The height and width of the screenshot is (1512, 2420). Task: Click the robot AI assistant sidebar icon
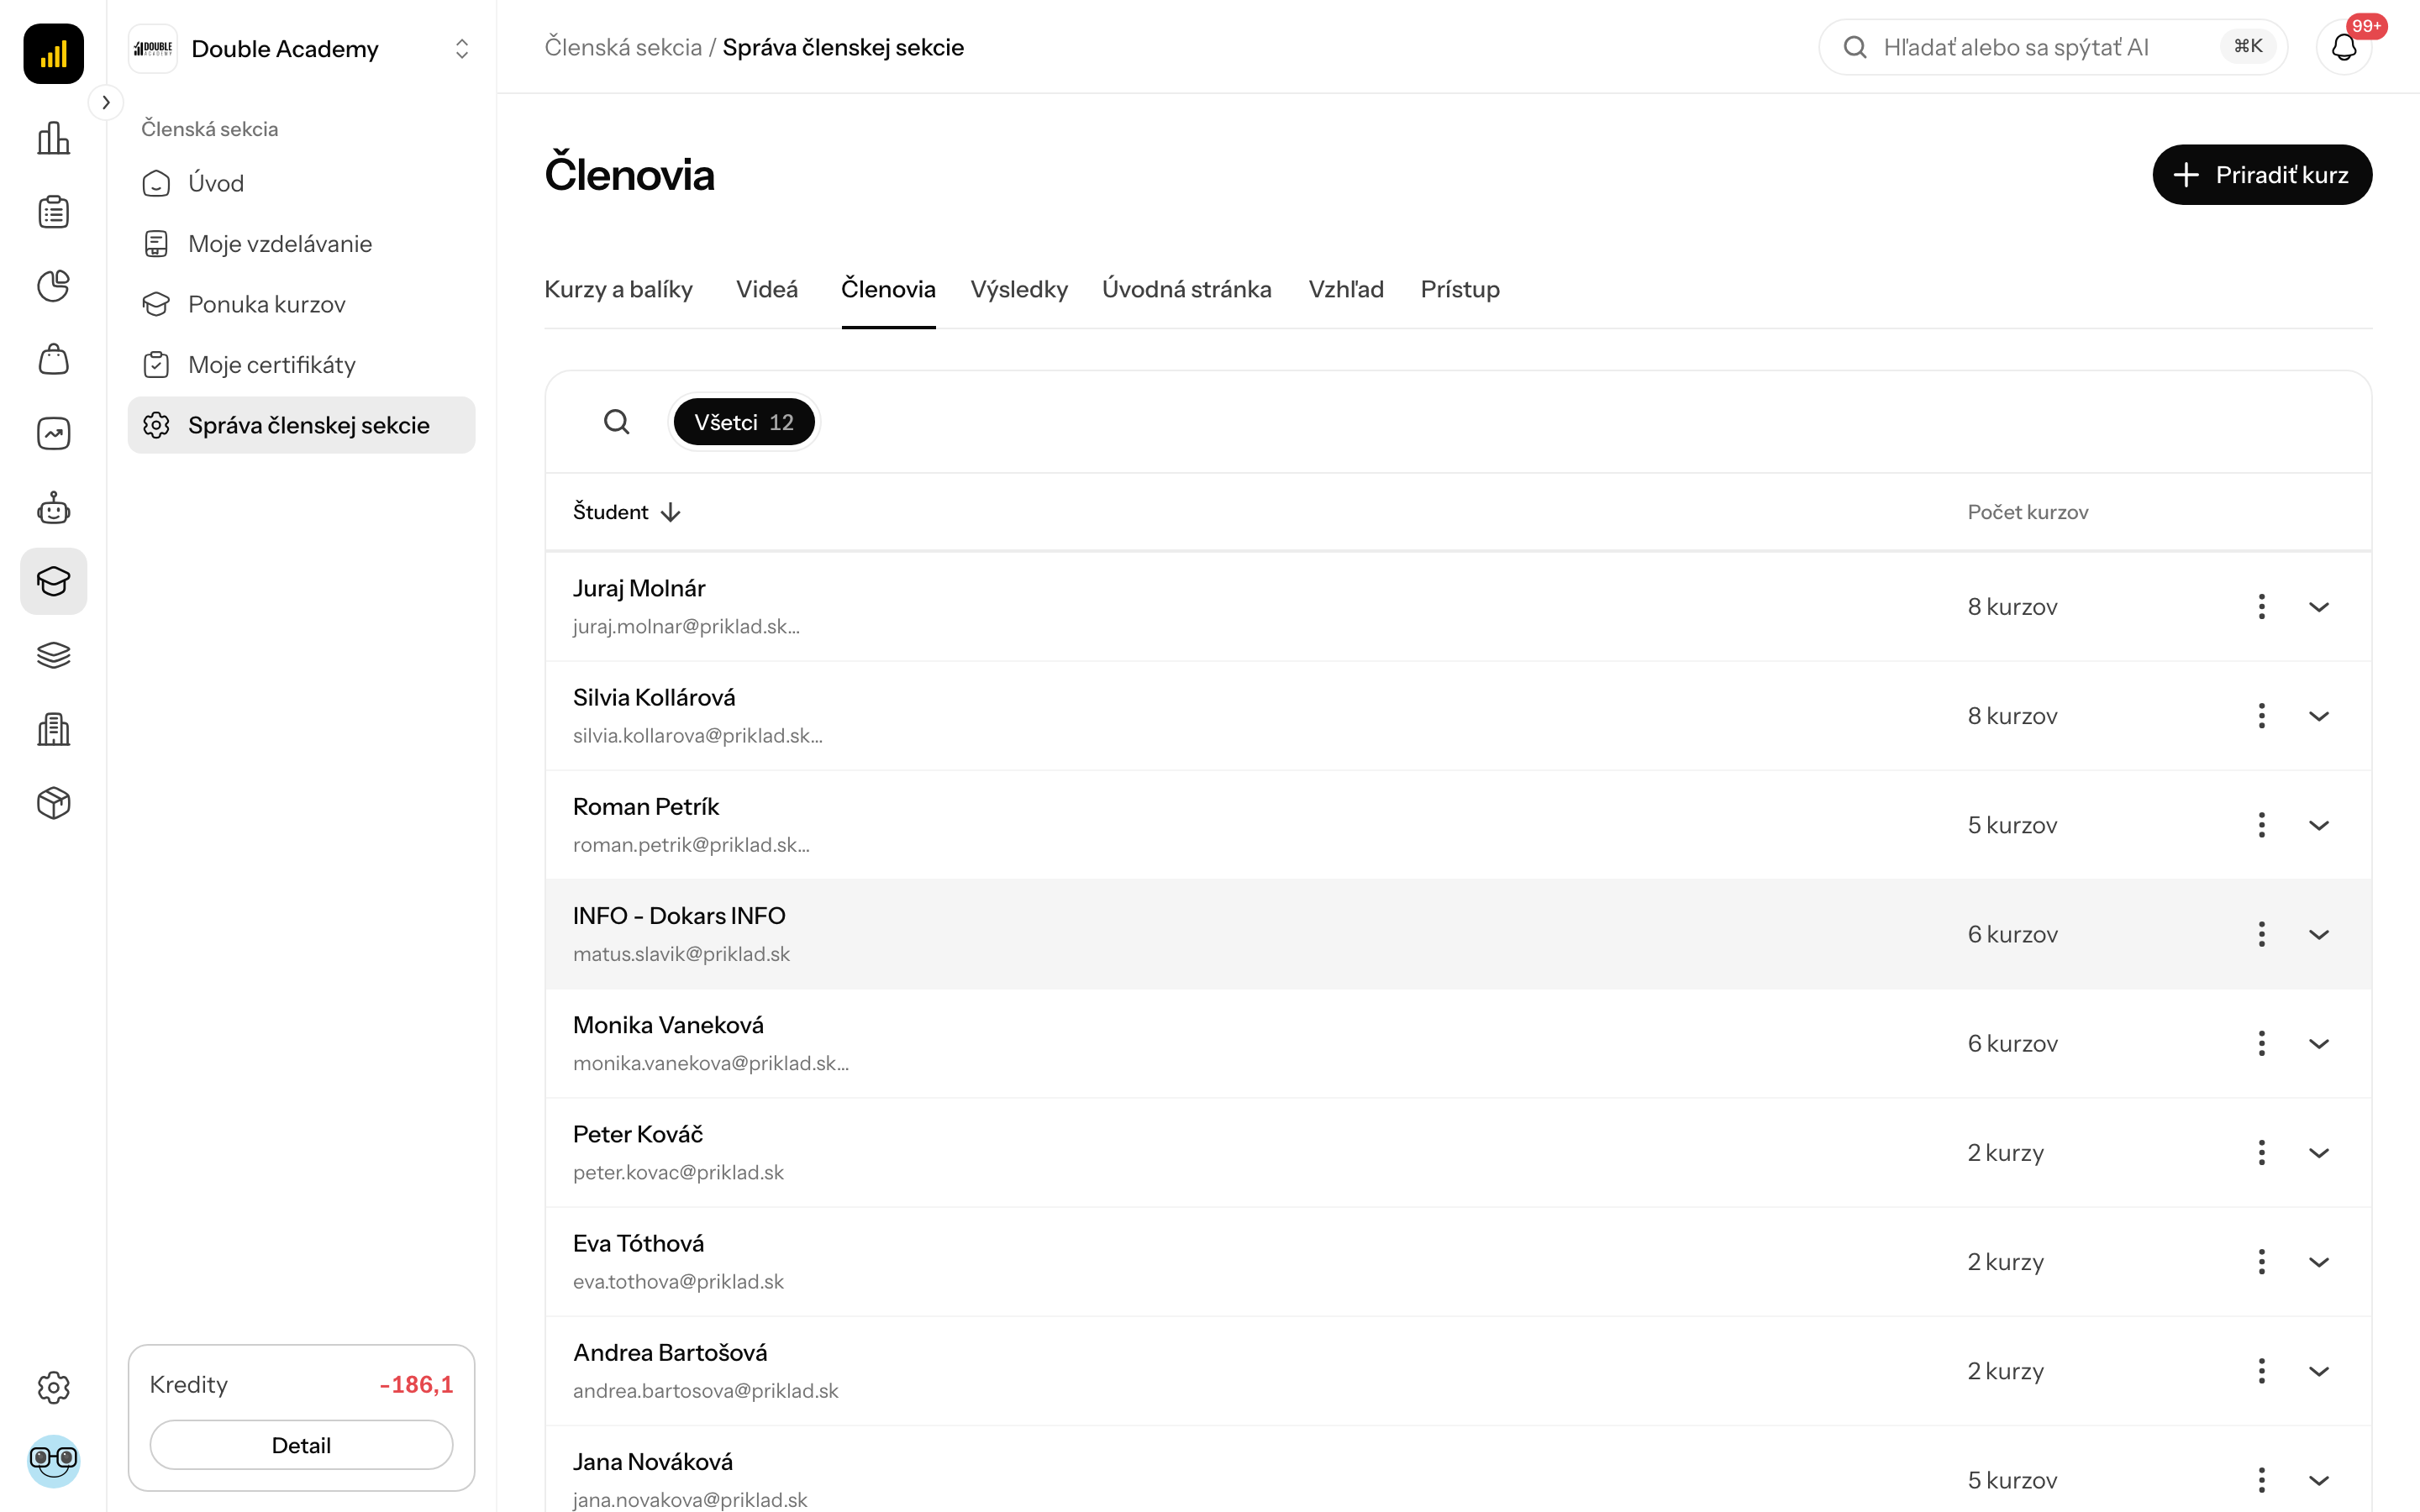[53, 508]
